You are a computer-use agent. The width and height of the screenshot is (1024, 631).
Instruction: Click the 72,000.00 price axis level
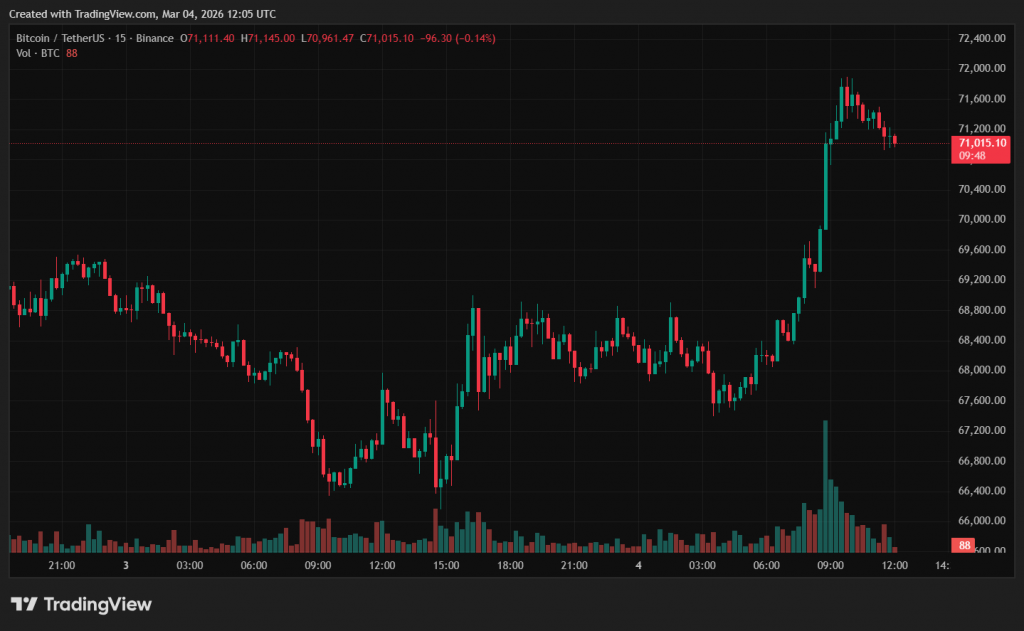click(980, 68)
